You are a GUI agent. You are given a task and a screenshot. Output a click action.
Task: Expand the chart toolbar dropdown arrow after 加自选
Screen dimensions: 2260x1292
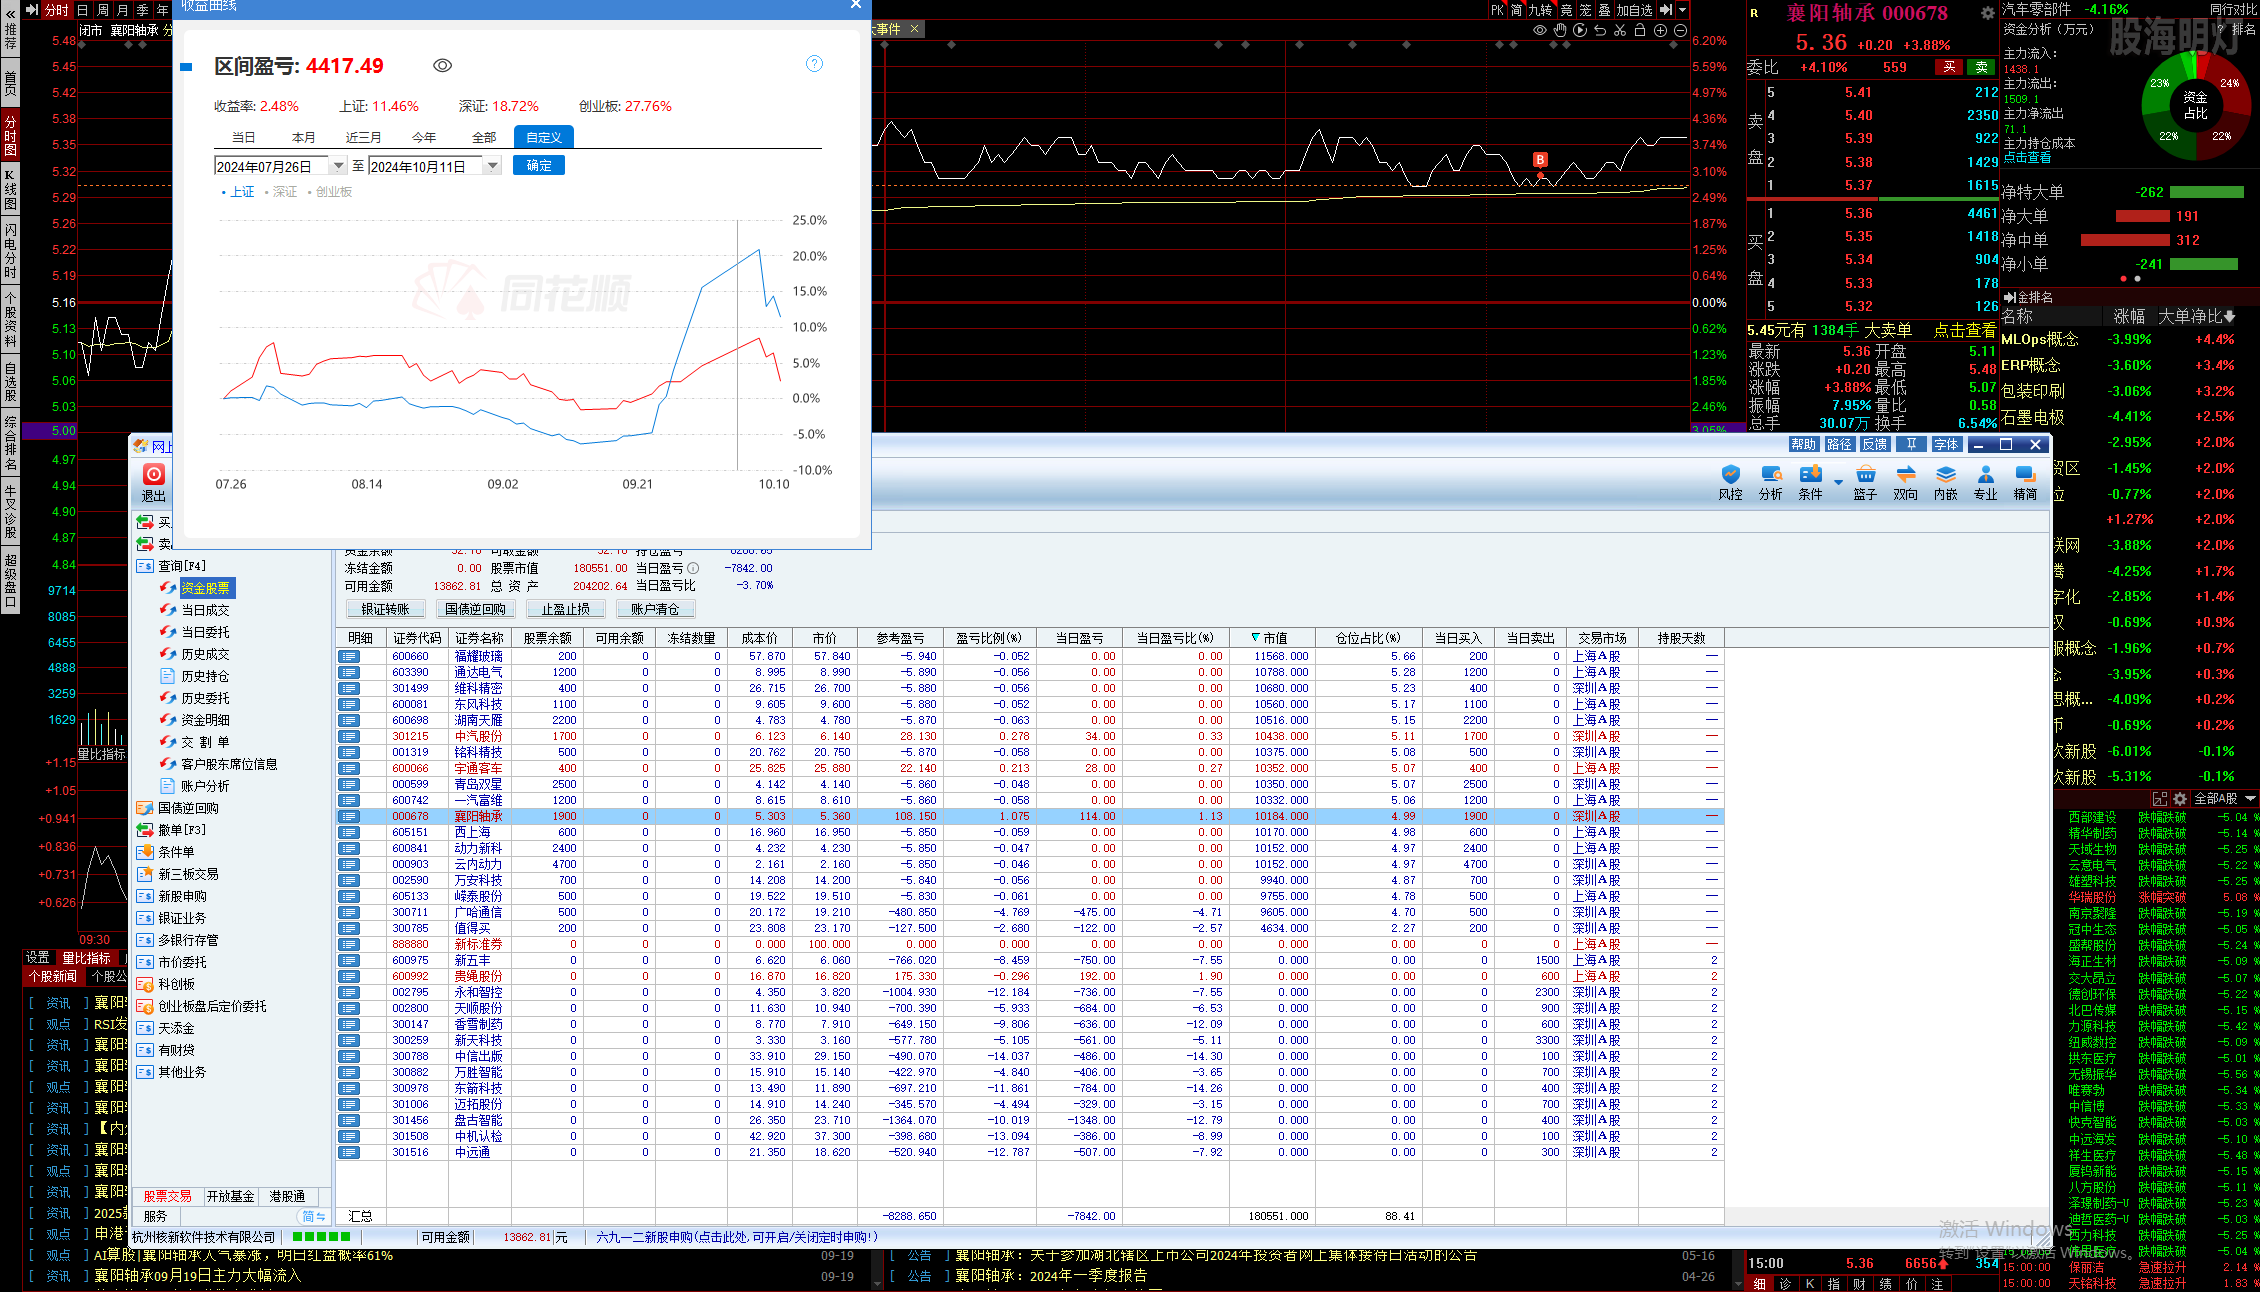click(1683, 10)
